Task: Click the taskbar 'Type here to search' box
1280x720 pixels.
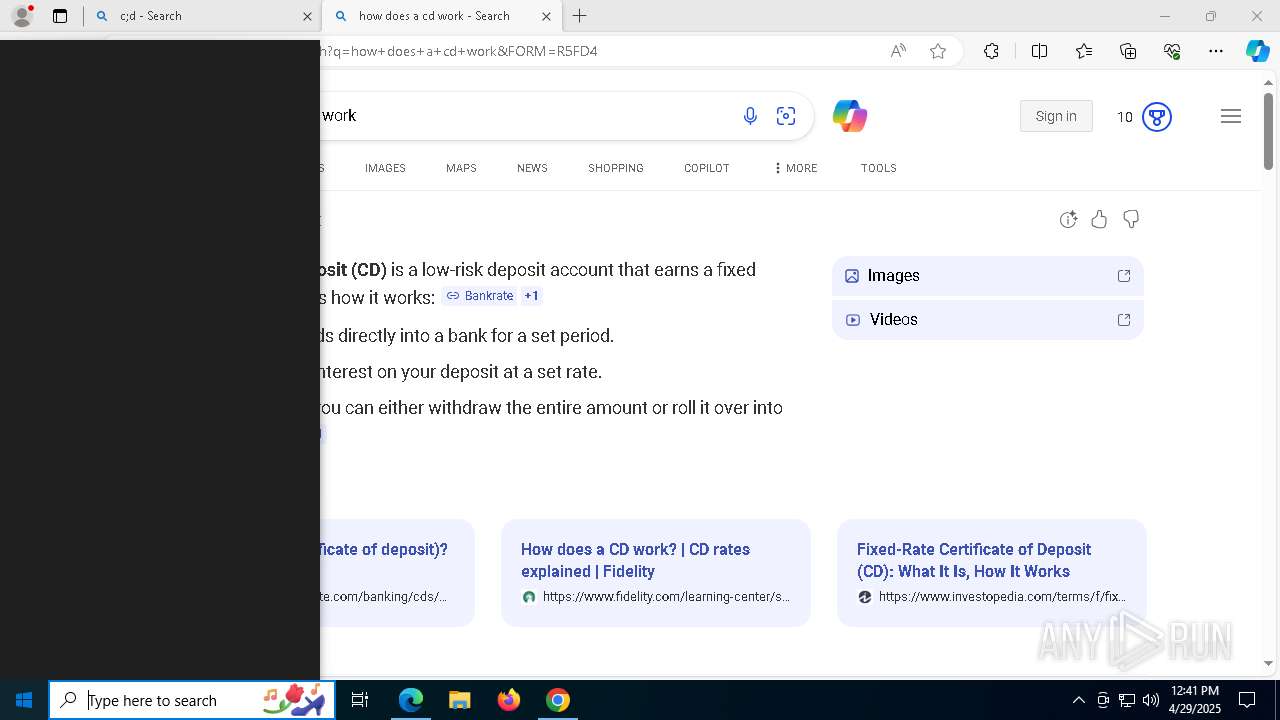Action: [192, 700]
